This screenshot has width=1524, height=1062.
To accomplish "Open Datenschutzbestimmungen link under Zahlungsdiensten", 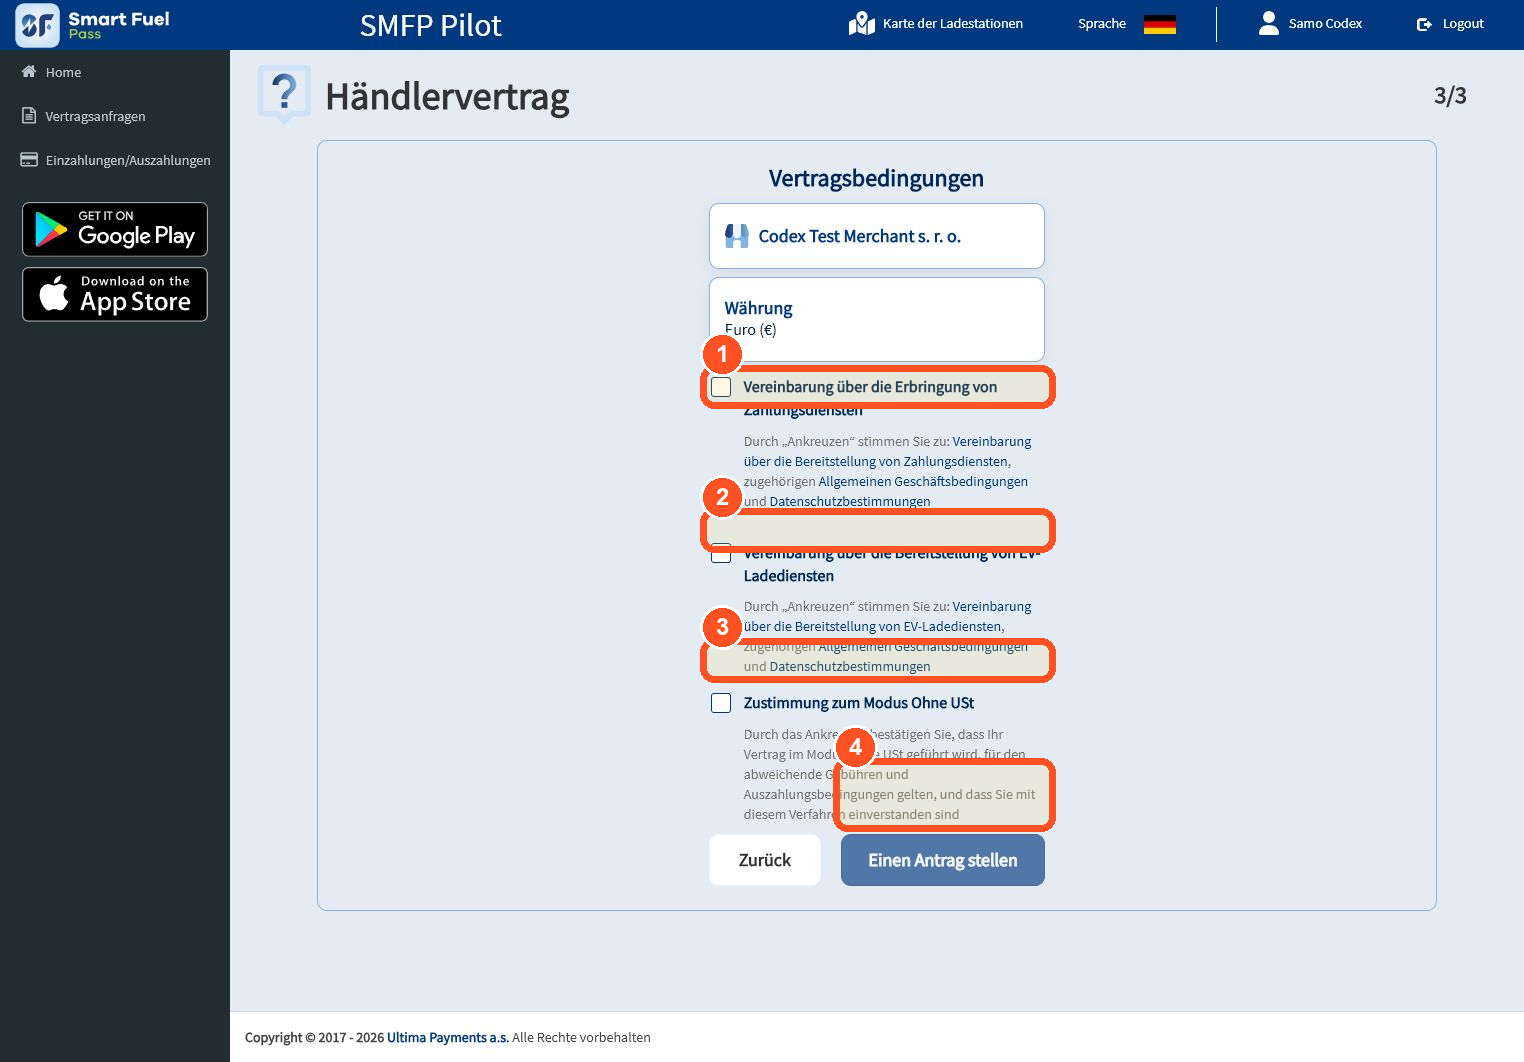I will pyautogui.click(x=850, y=501).
